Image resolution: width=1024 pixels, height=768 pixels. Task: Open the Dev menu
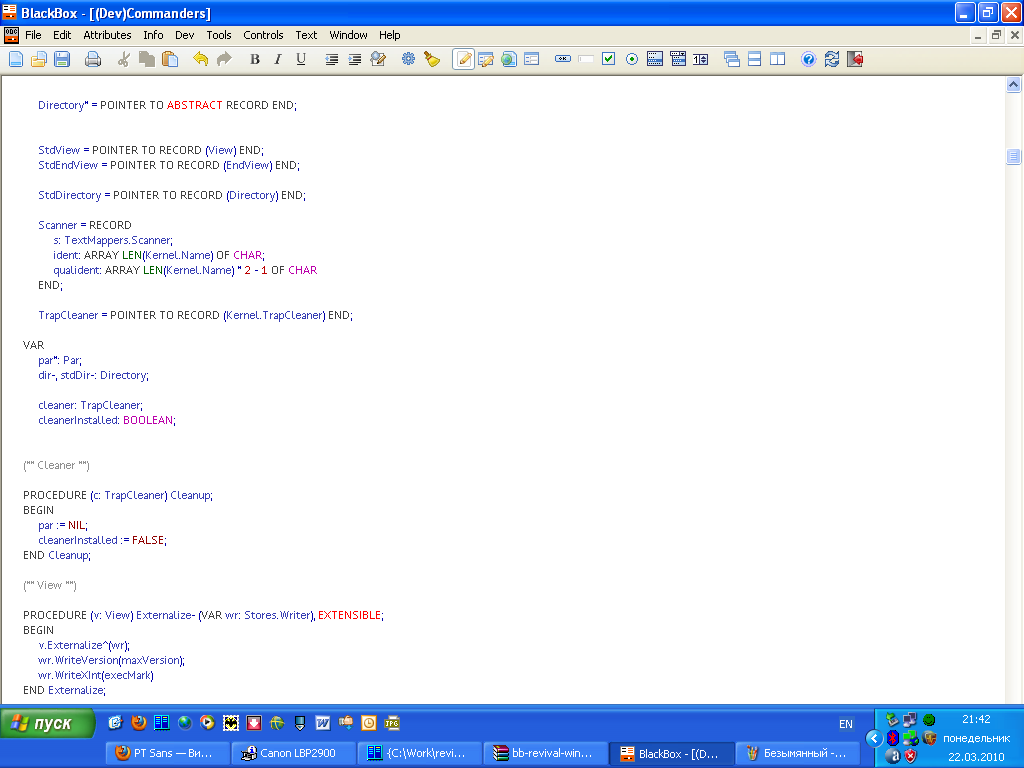click(185, 35)
